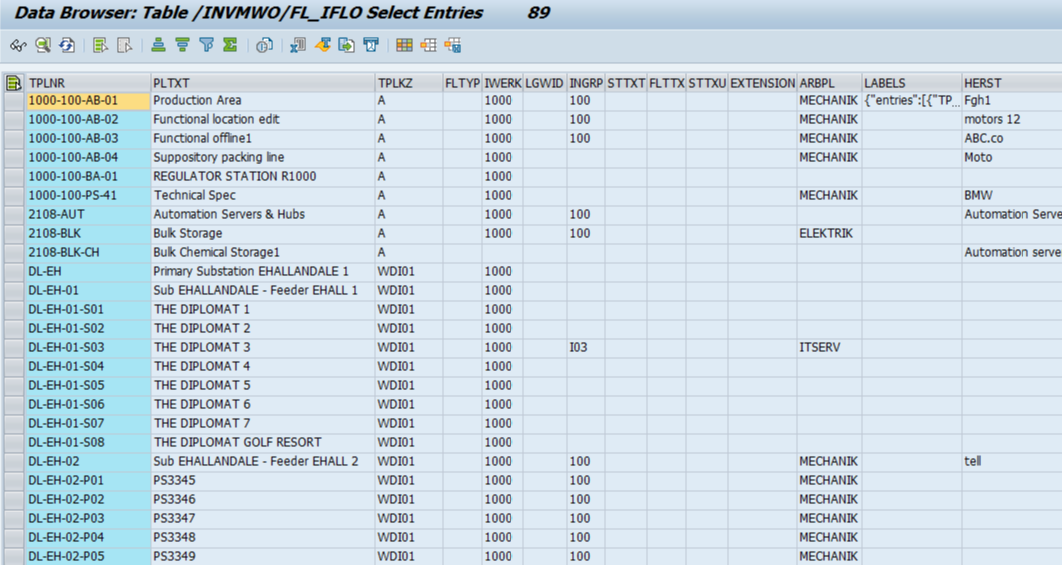Click the Total sigma icon
The height and width of the screenshot is (565, 1063).
tap(230, 45)
